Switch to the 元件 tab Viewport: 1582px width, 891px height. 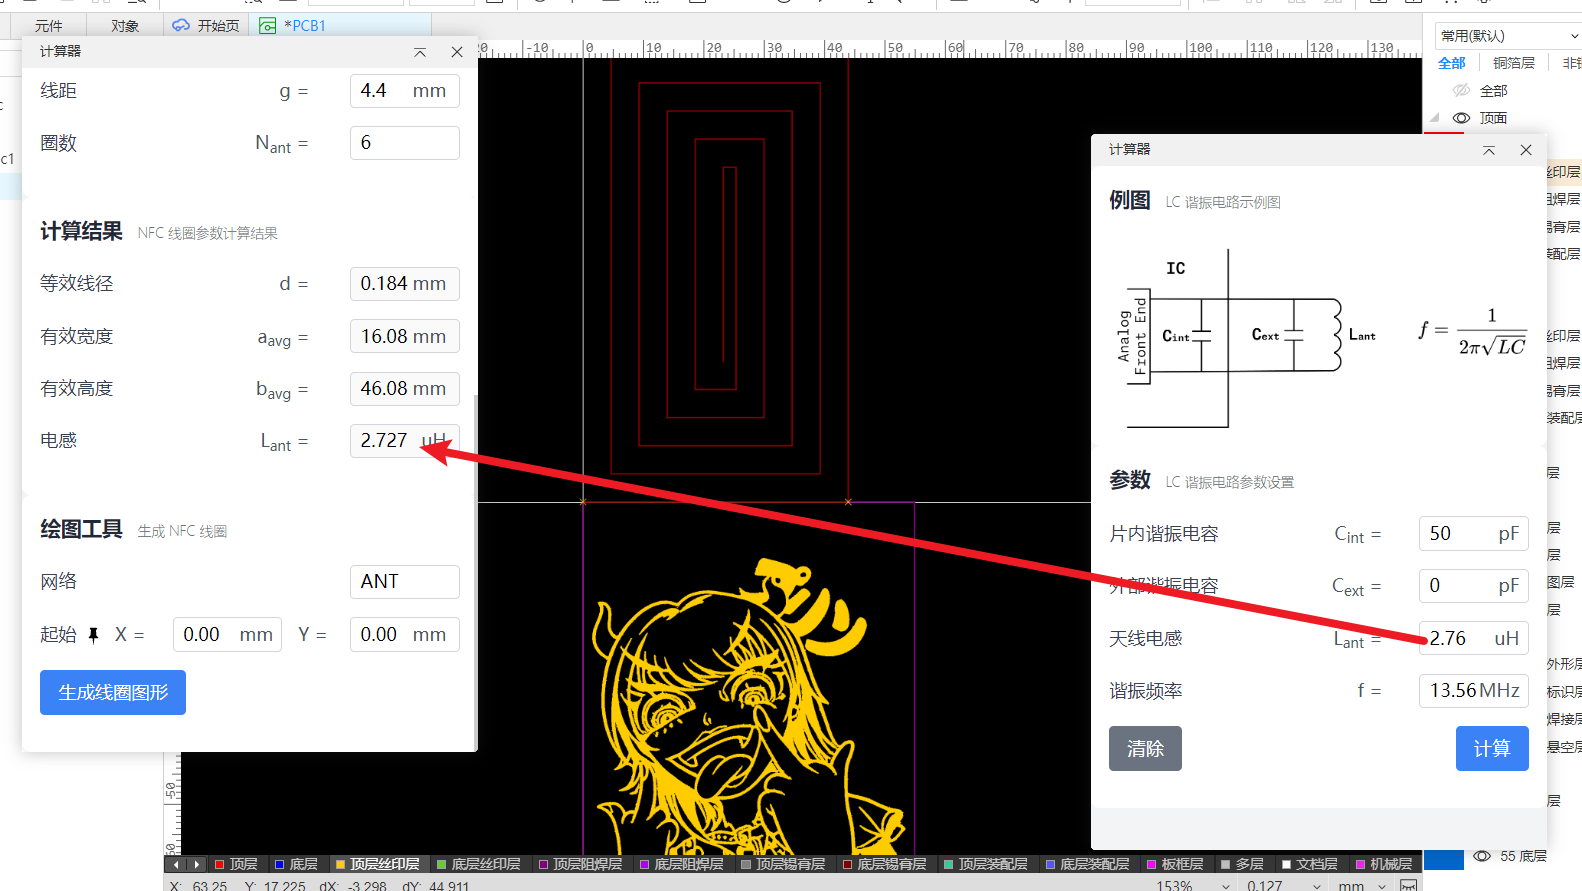[48, 26]
